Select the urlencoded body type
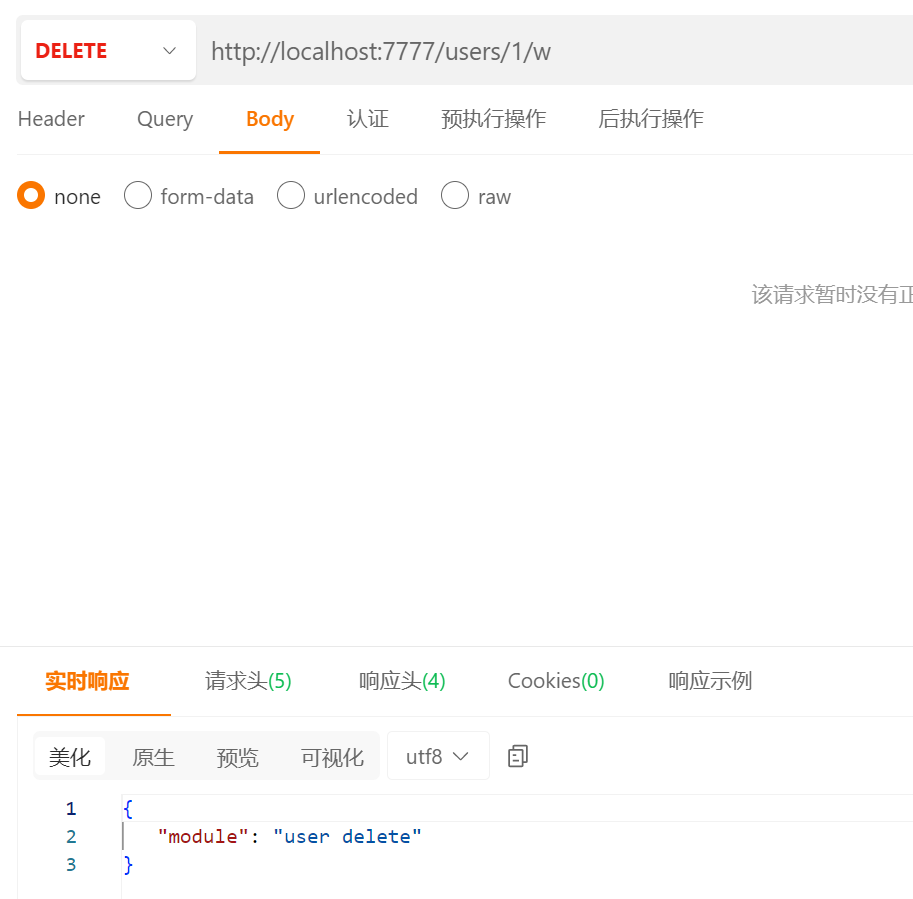This screenshot has height=899, width=913. 291,196
